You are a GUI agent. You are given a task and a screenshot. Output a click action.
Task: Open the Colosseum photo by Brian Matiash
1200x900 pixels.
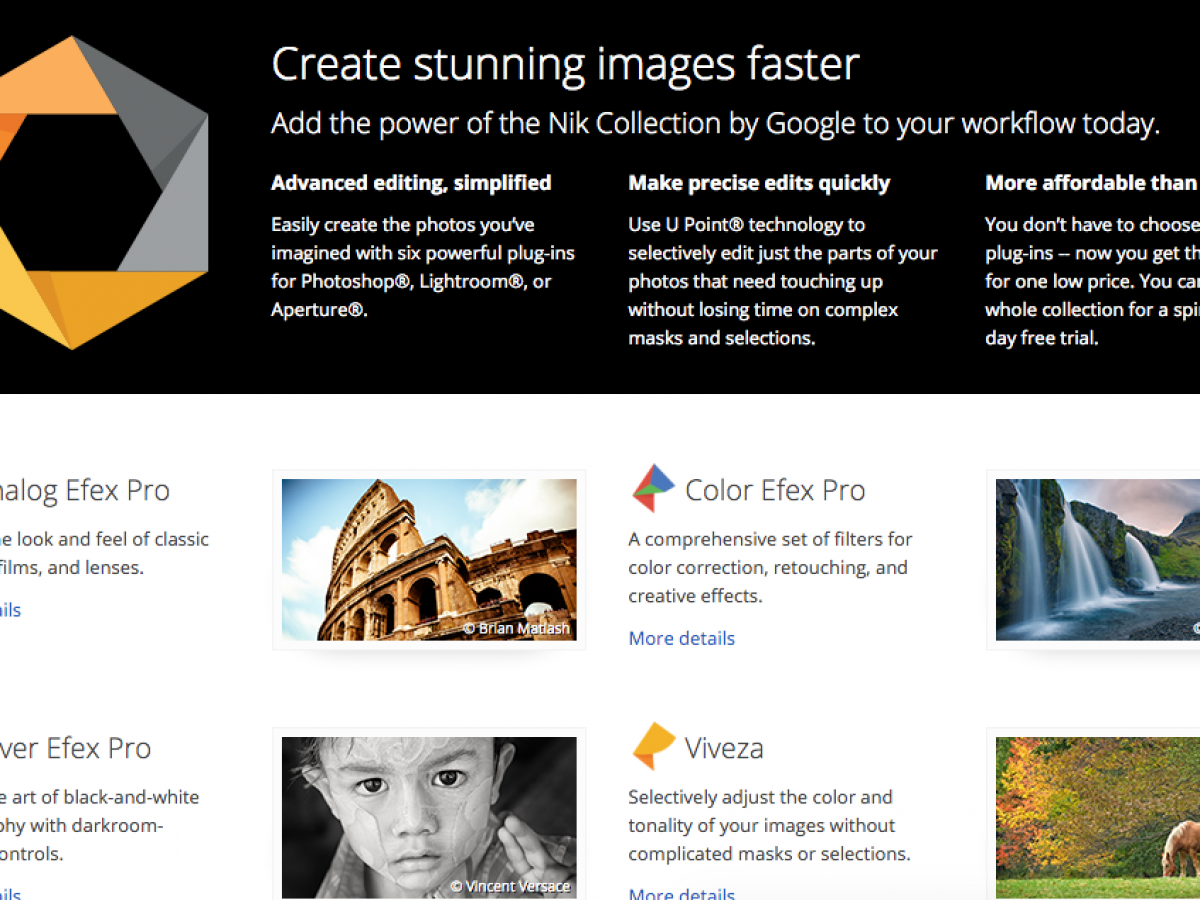tap(429, 559)
